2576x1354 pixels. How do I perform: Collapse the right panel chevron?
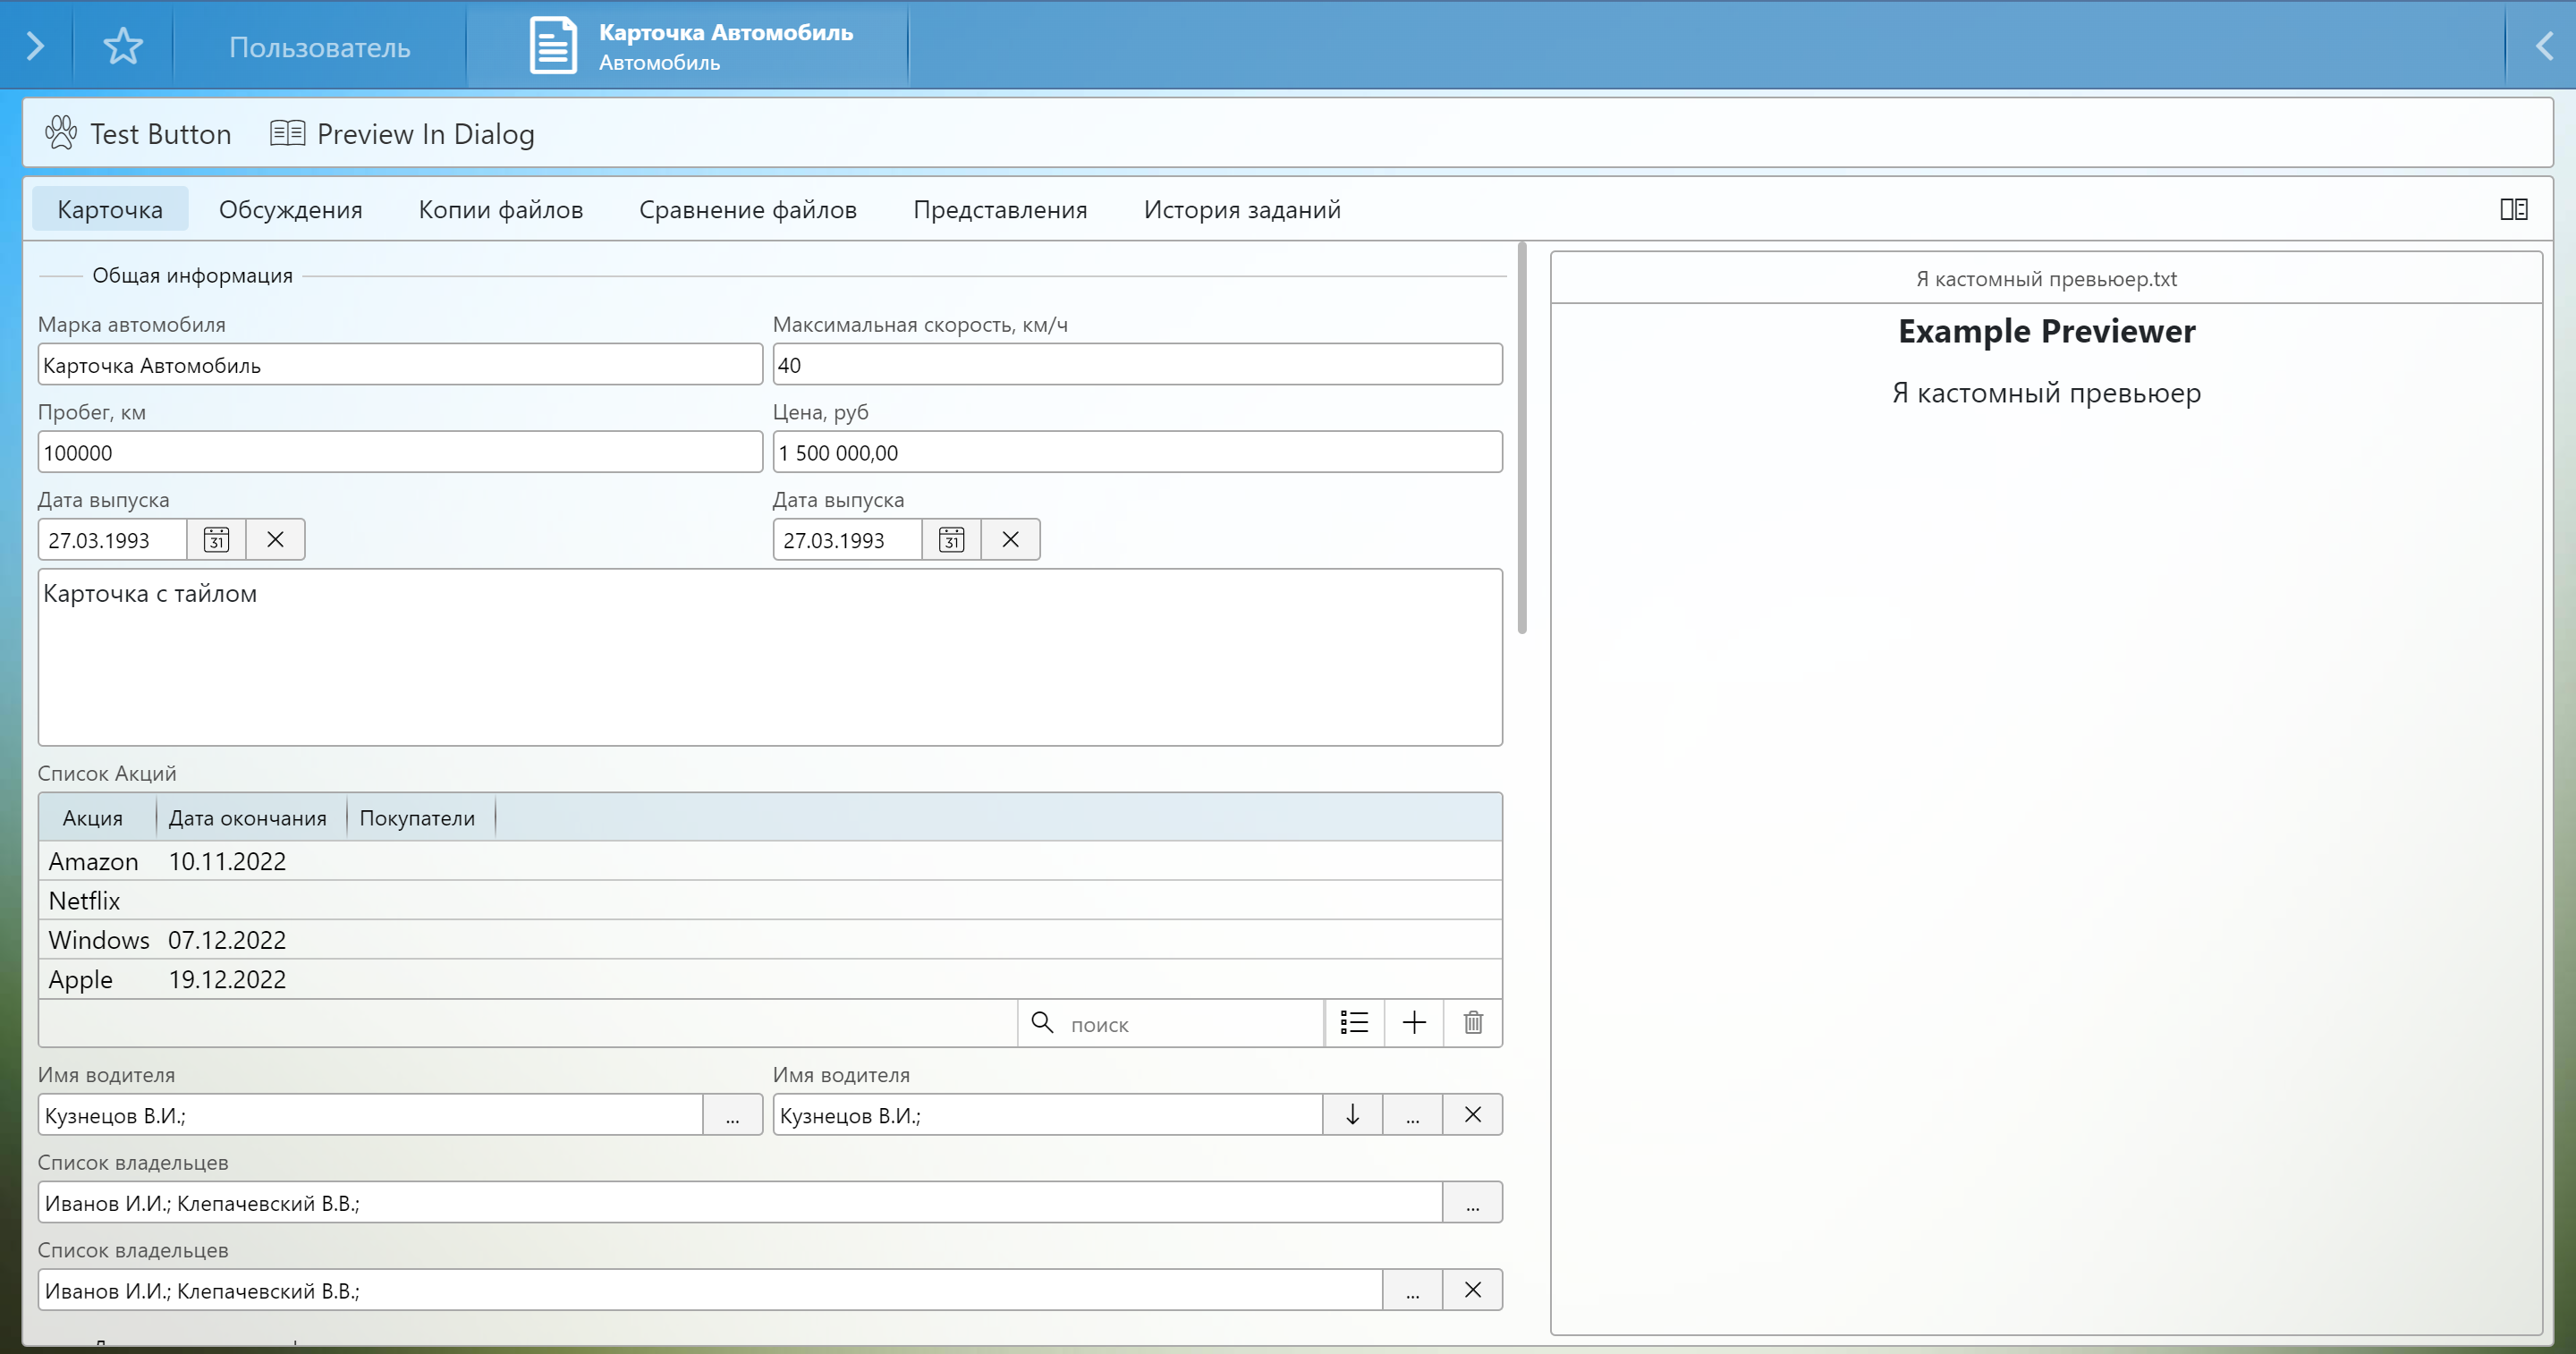click(x=2544, y=46)
